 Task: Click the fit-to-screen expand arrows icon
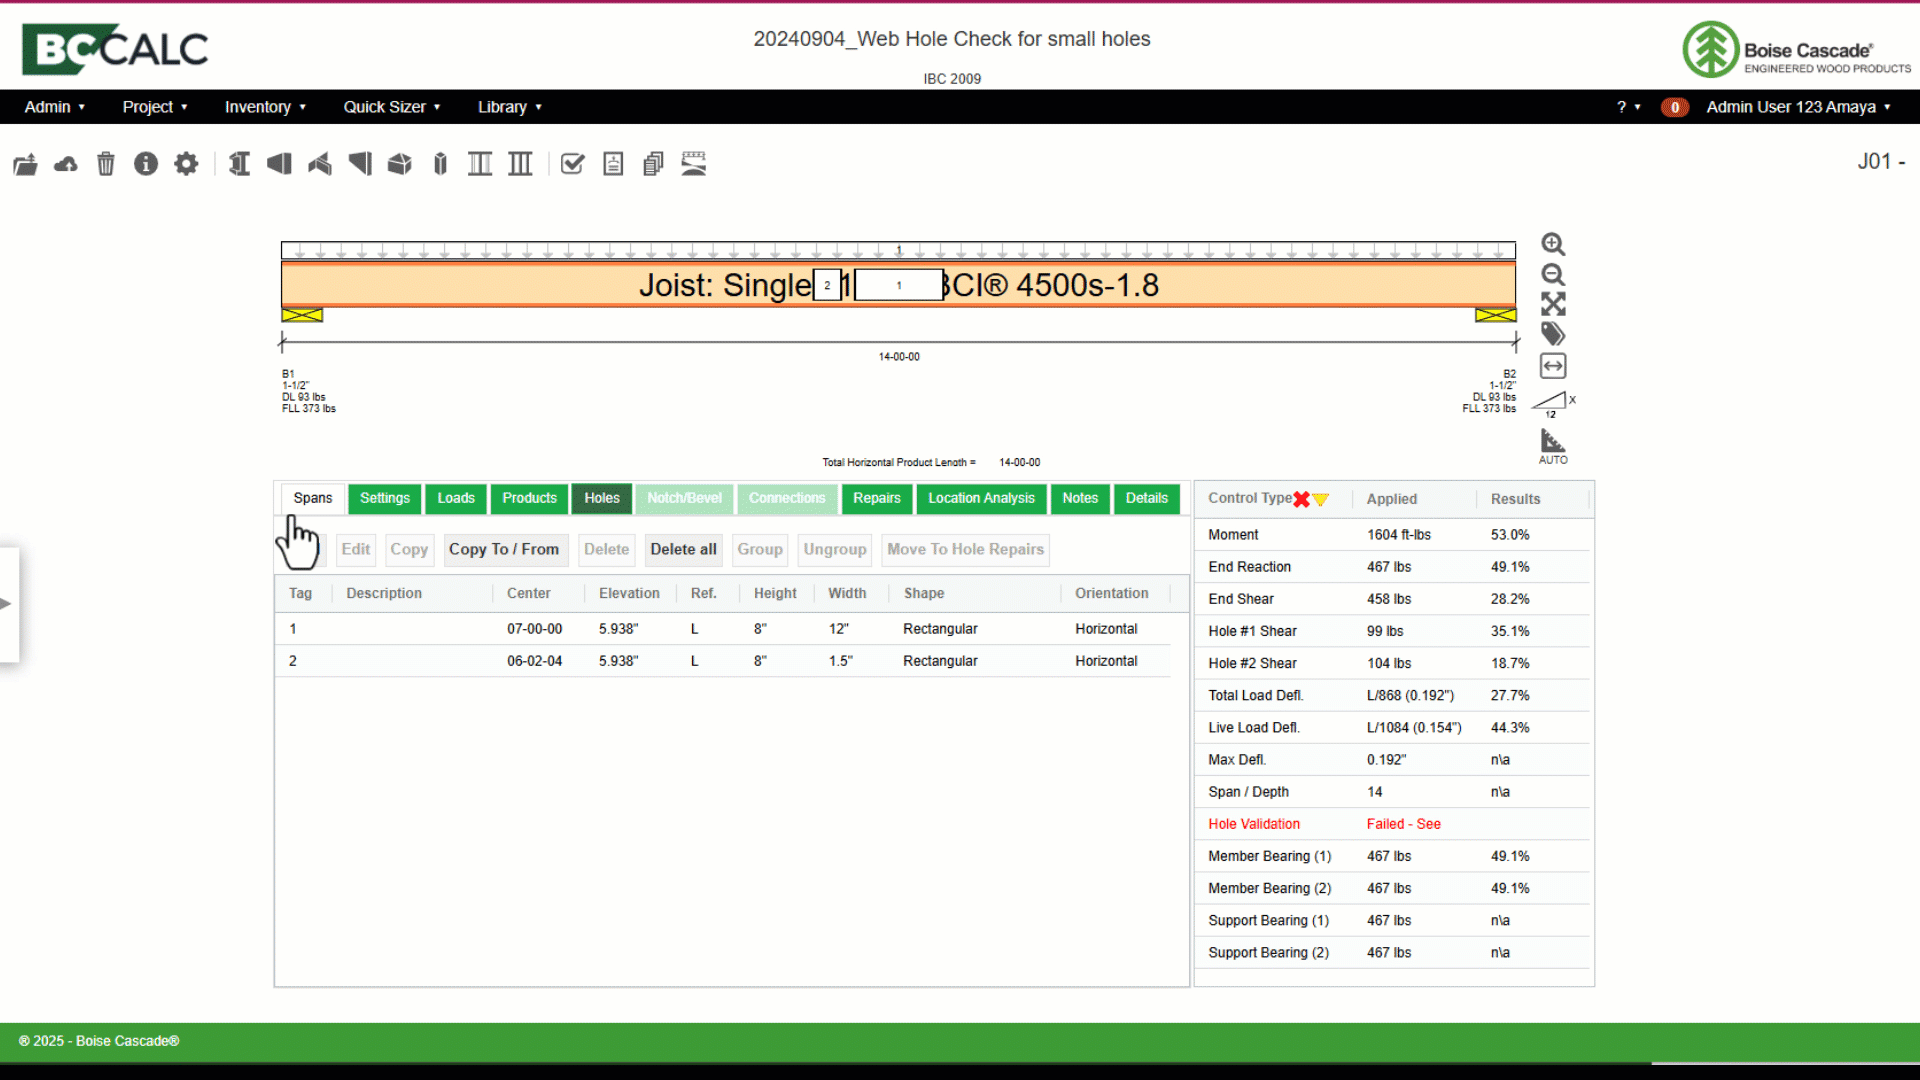pyautogui.click(x=1553, y=304)
